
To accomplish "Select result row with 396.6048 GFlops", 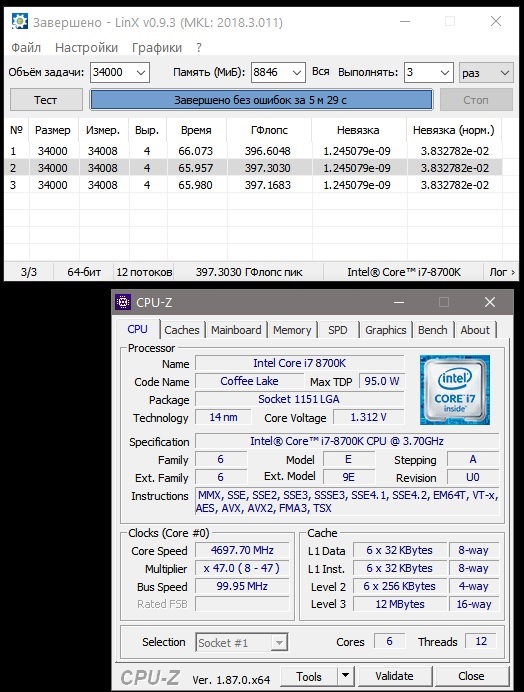I will pyautogui.click(x=253, y=151).
